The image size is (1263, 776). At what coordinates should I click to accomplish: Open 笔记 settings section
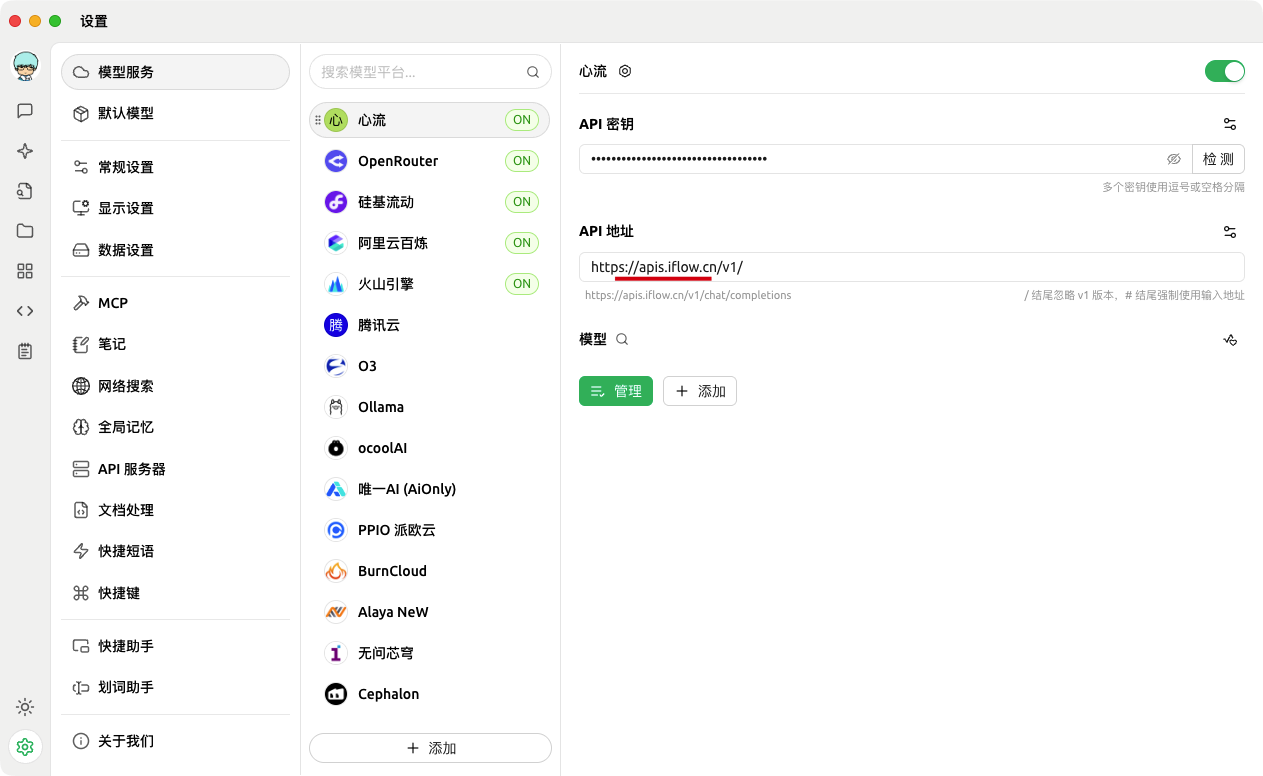(175, 344)
